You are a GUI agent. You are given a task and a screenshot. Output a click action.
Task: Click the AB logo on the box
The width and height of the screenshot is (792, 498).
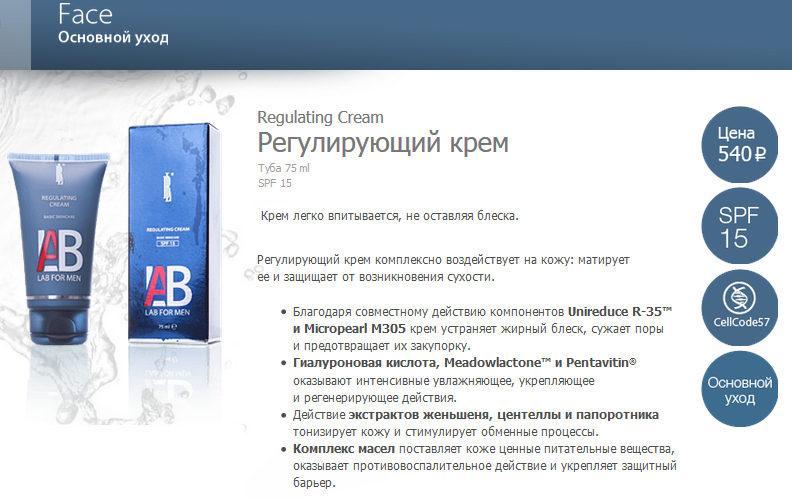pyautogui.click(x=169, y=286)
